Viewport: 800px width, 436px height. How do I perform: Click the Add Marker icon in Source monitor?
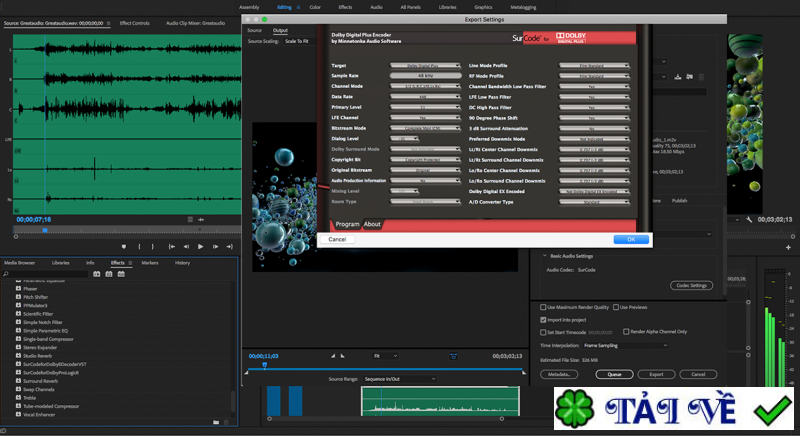124,246
